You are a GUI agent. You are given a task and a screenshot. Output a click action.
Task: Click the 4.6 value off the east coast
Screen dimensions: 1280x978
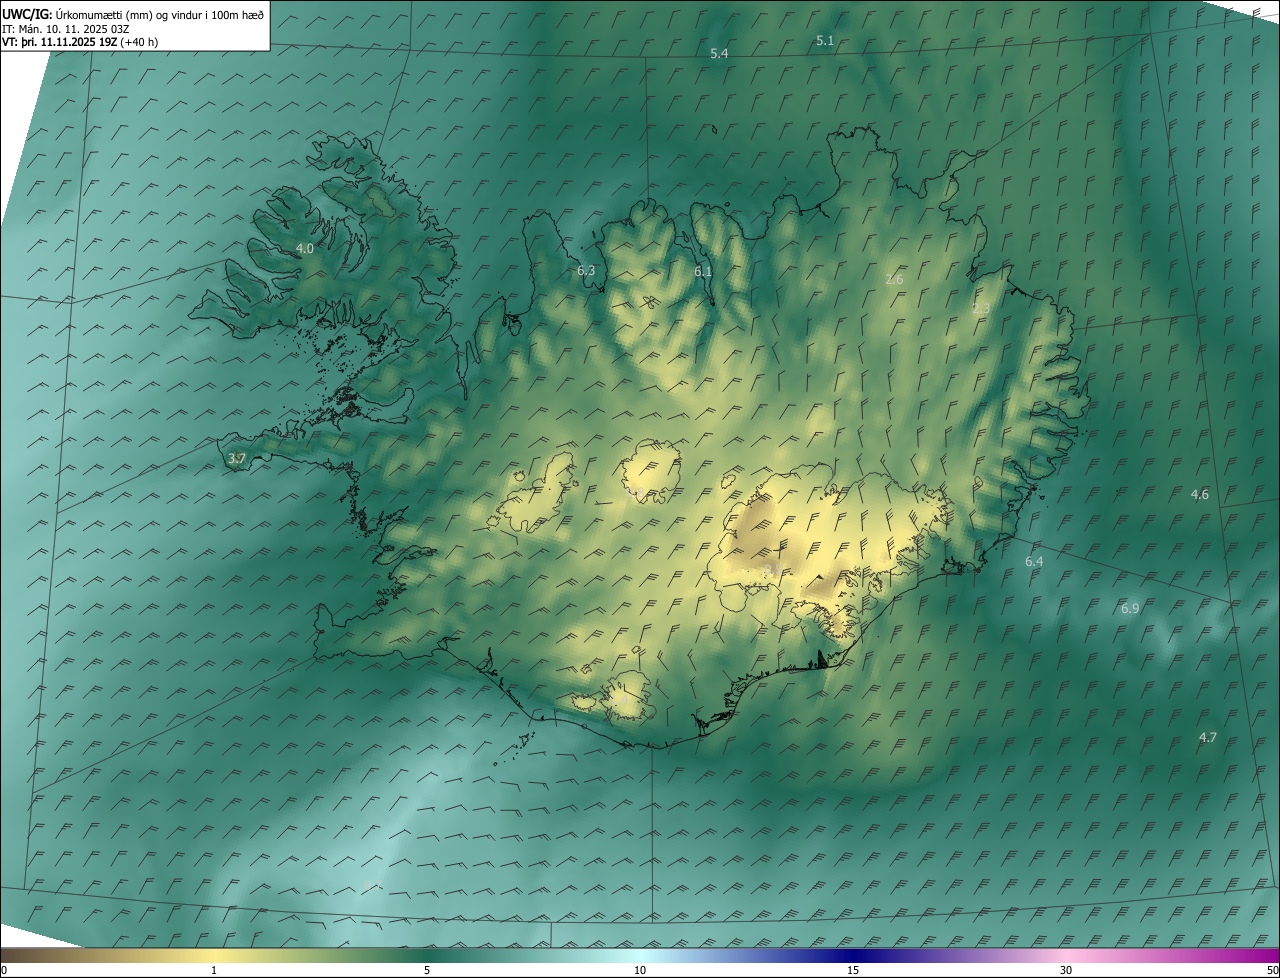point(1200,495)
